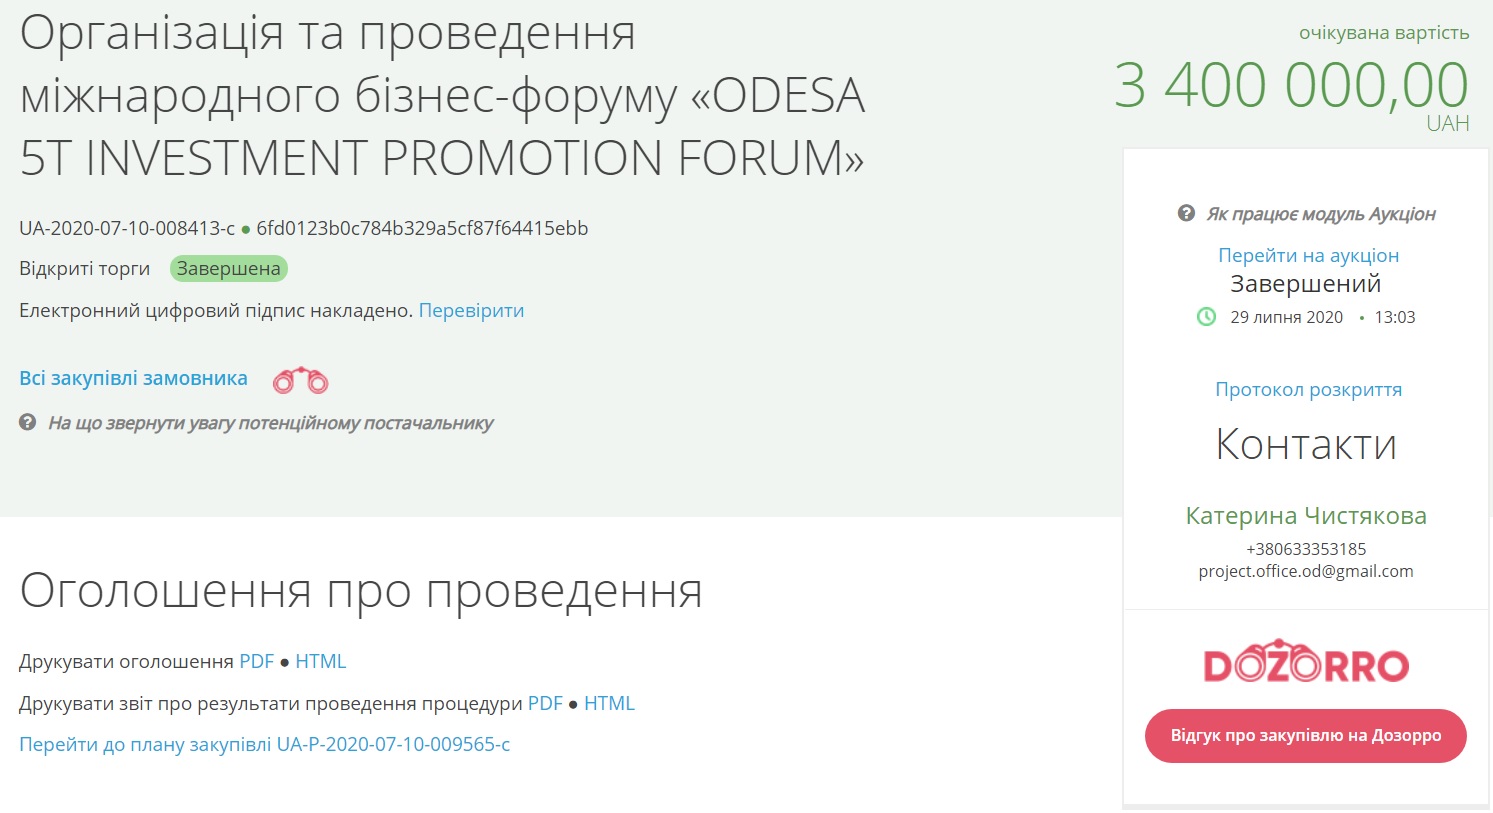Open HTML of procedure results report
The image size is (1493, 813).
click(609, 703)
